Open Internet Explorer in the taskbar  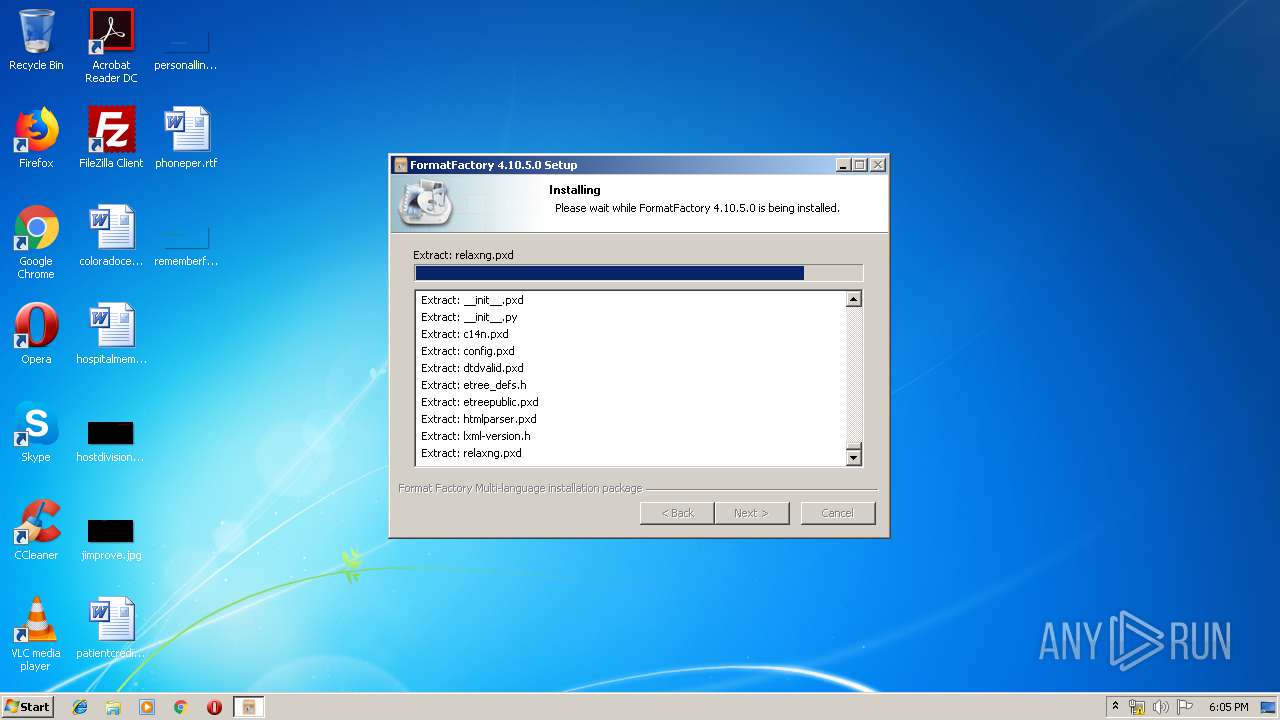coord(80,707)
